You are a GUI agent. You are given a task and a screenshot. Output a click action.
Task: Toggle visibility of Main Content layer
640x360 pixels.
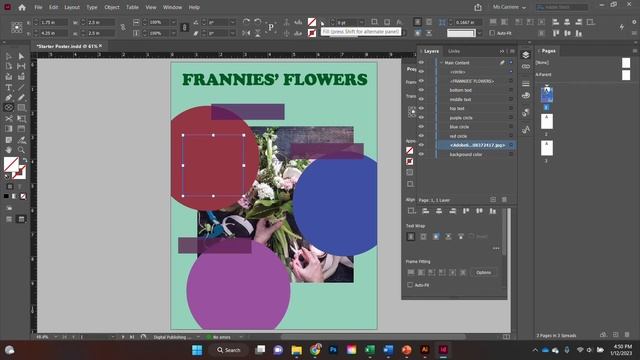click(421, 62)
